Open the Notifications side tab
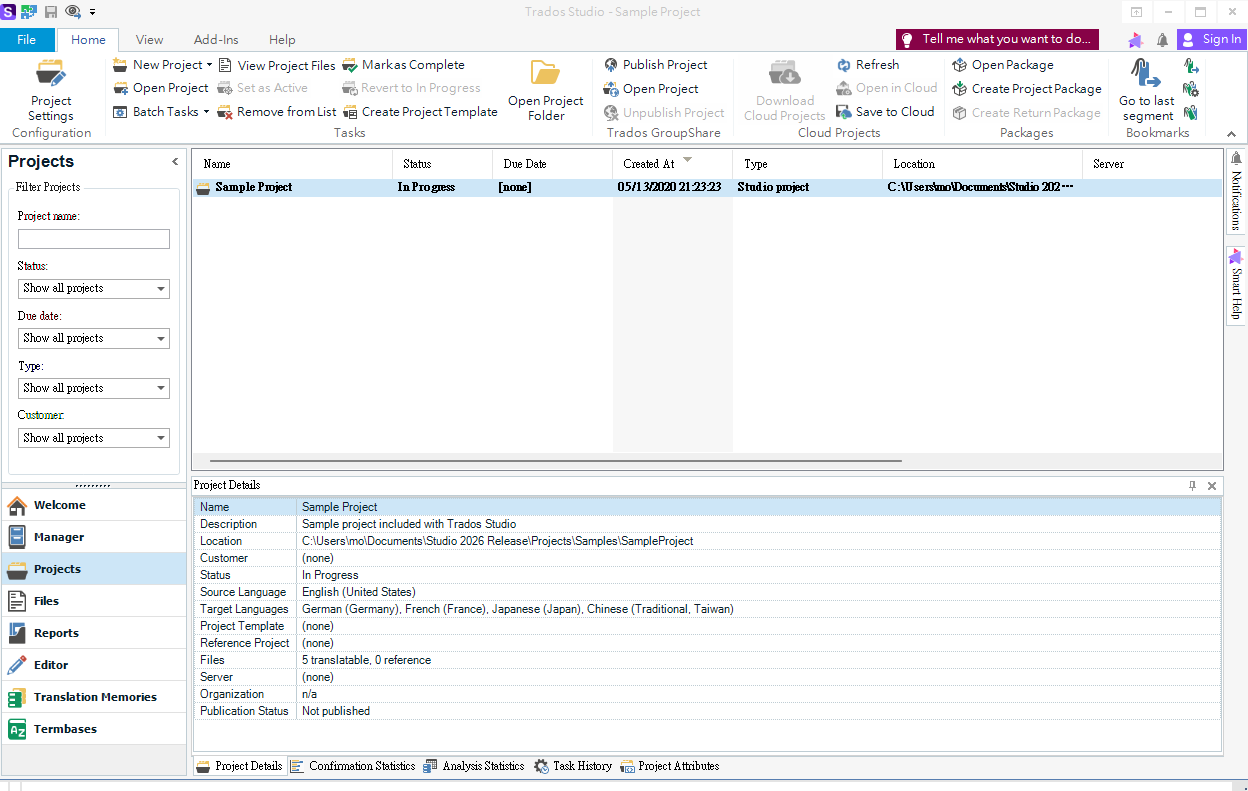This screenshot has height=791, width=1248. (1236, 193)
